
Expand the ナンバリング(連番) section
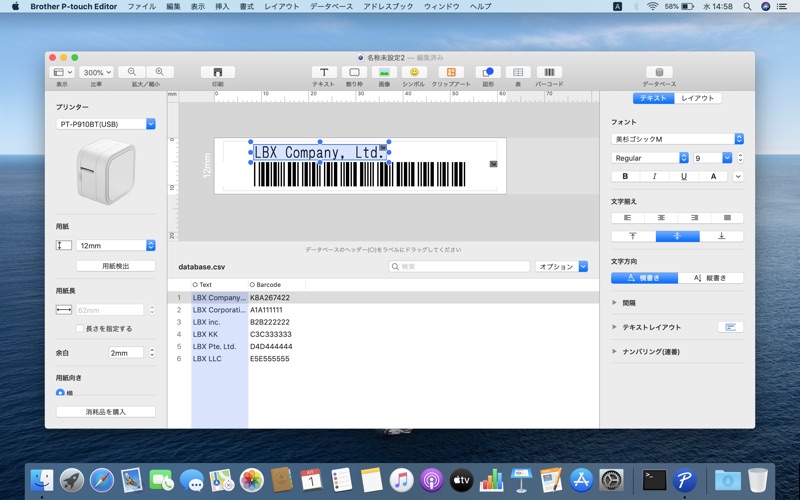tap(614, 352)
